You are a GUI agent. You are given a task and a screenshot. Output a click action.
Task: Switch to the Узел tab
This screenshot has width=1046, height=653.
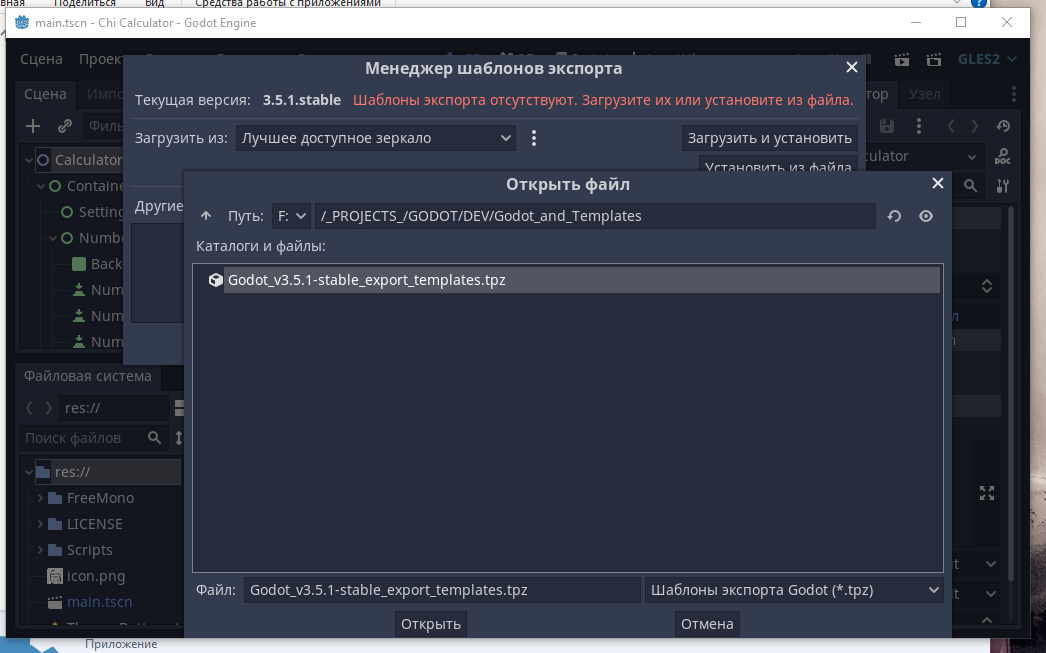tap(925, 94)
